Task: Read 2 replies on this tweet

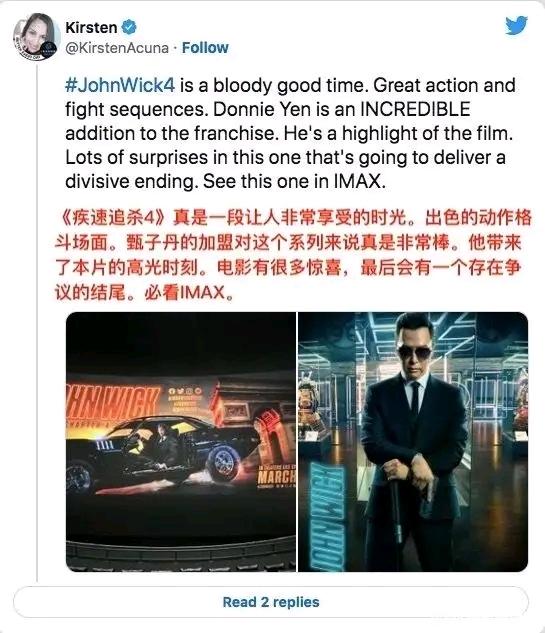Action: click(x=271, y=602)
